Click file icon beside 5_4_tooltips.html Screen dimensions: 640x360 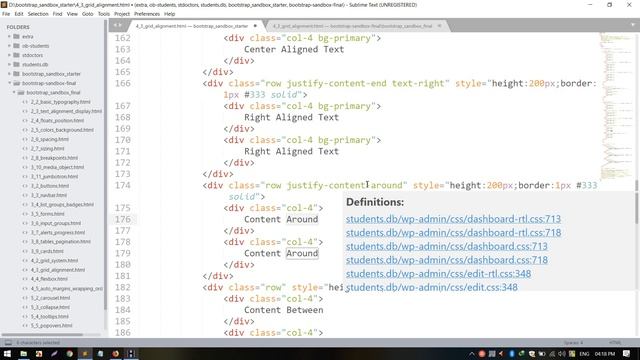pyautogui.click(x=25, y=316)
